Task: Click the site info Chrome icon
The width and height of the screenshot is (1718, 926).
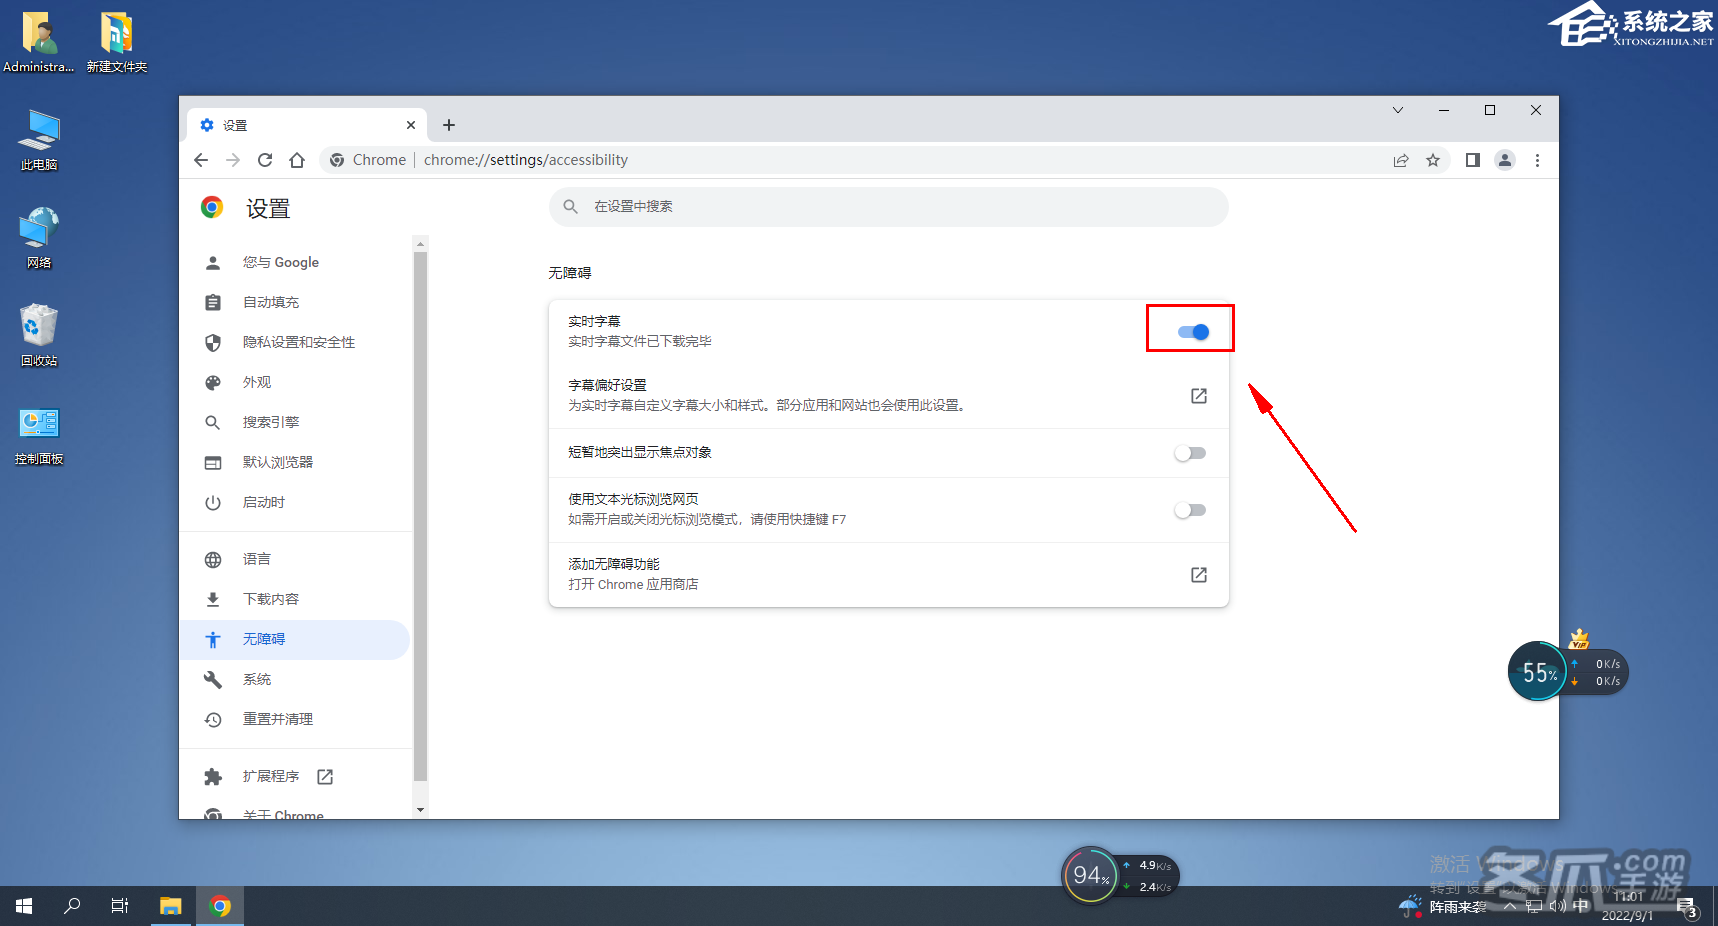Action: point(337,160)
